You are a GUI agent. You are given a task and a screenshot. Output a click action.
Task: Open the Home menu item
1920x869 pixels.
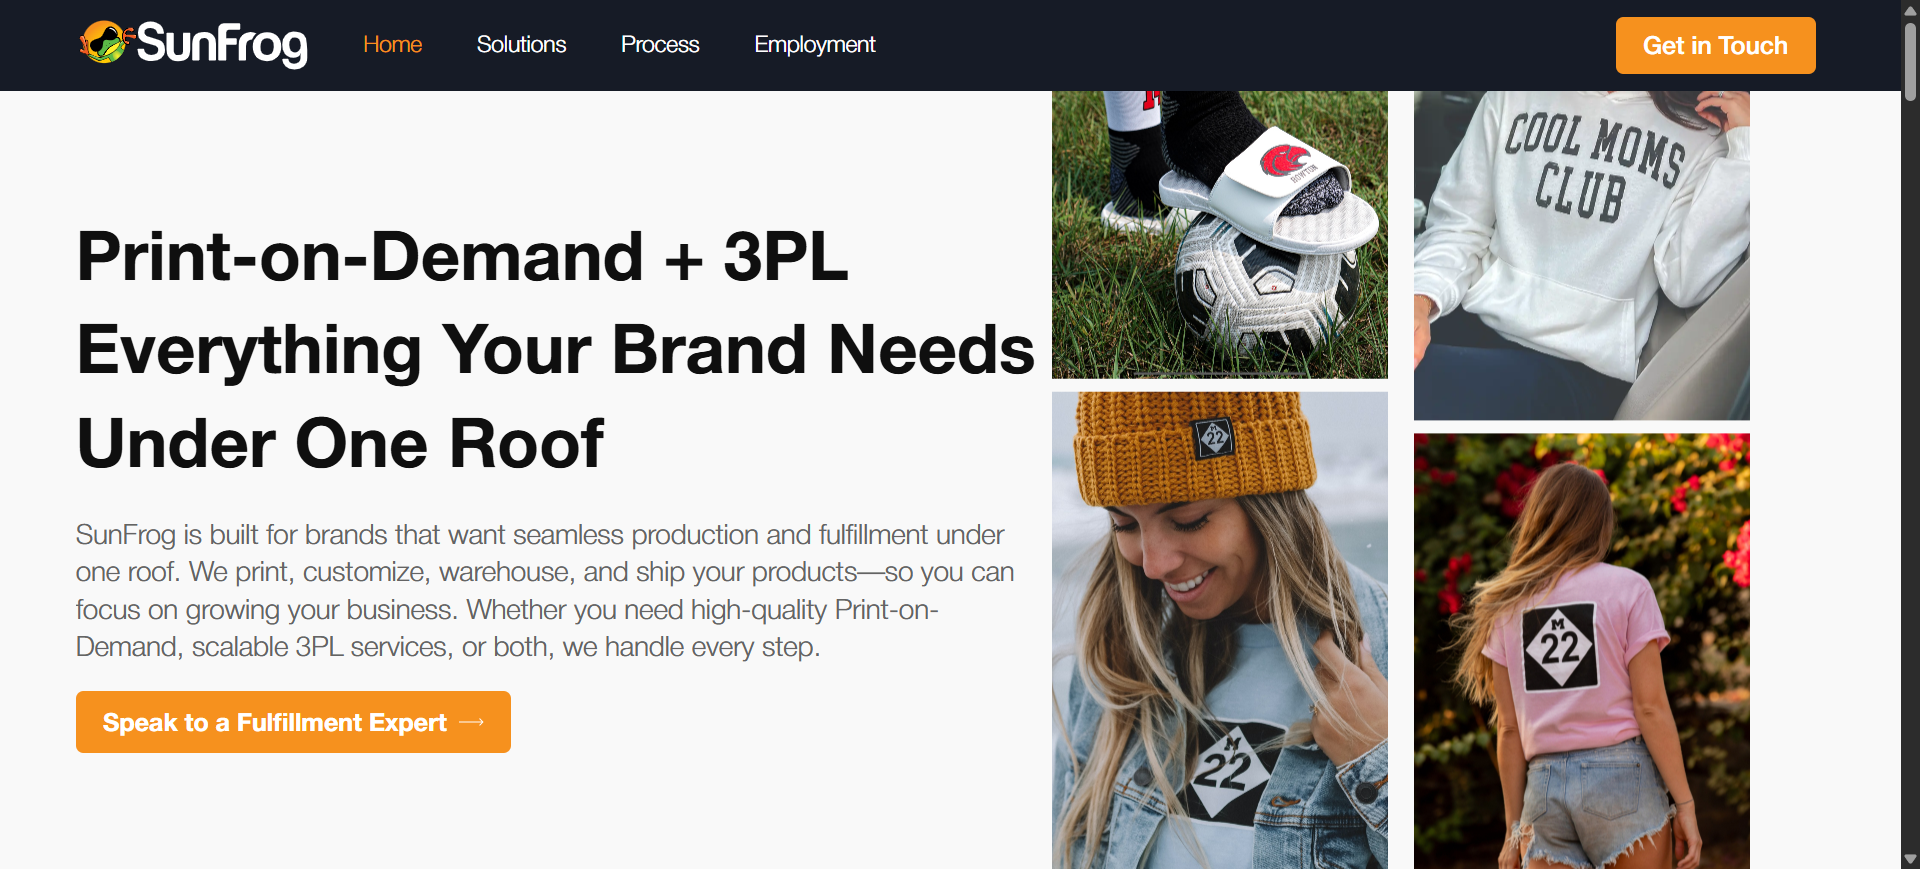[392, 45]
